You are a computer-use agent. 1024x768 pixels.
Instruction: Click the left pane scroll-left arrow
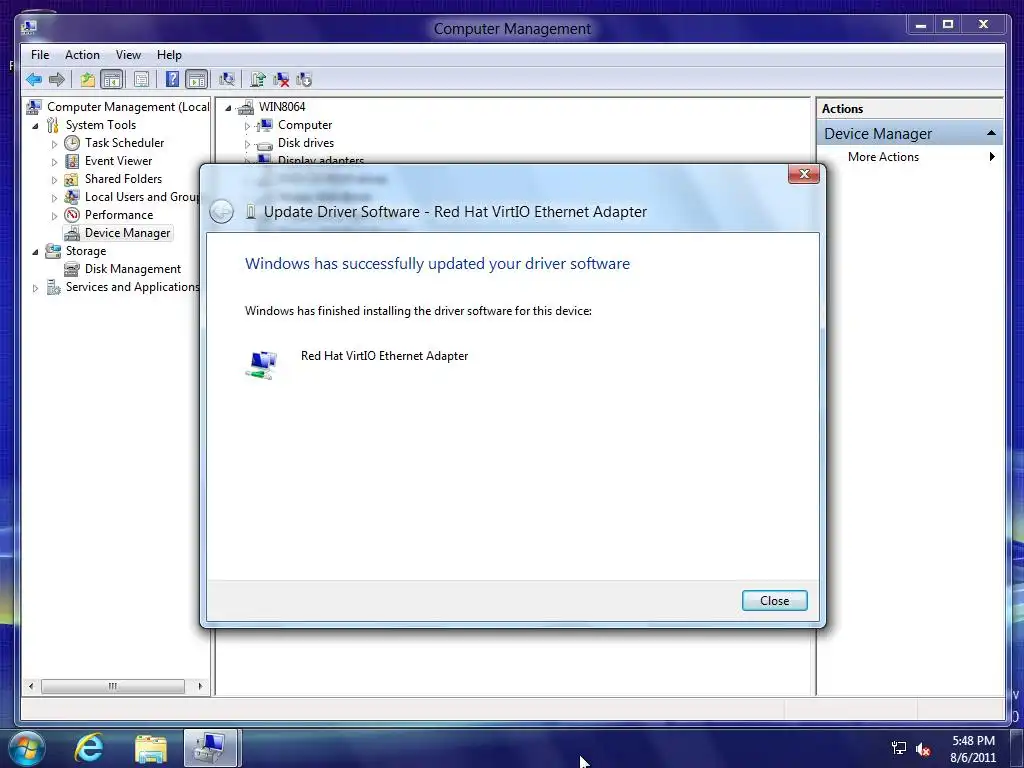(31, 686)
